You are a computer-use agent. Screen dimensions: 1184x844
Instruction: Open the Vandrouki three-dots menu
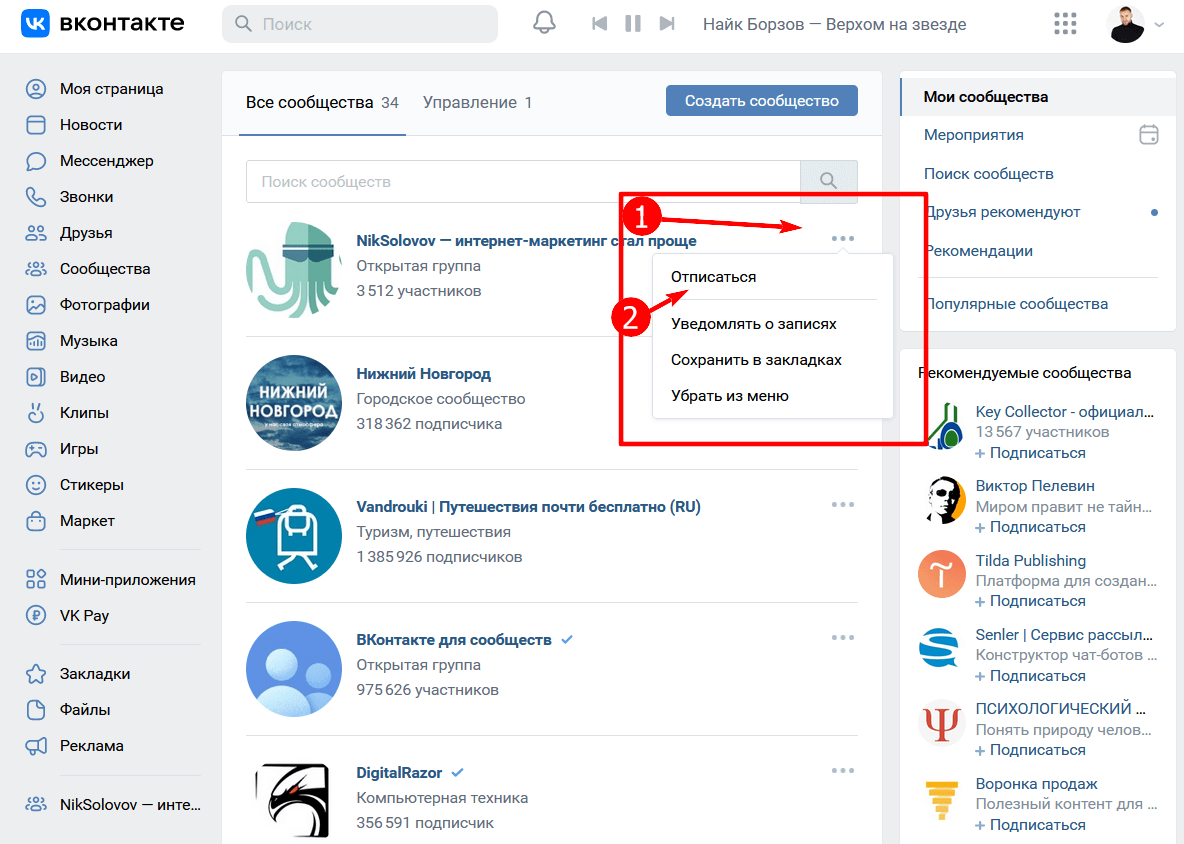(x=843, y=504)
